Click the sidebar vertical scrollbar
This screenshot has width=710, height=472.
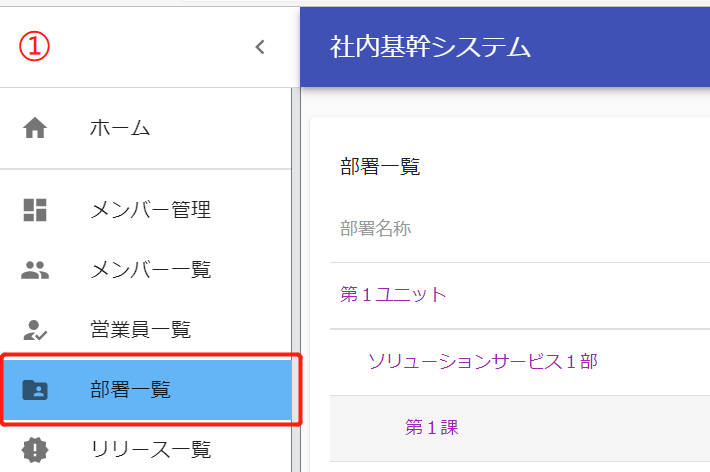[x=295, y=280]
